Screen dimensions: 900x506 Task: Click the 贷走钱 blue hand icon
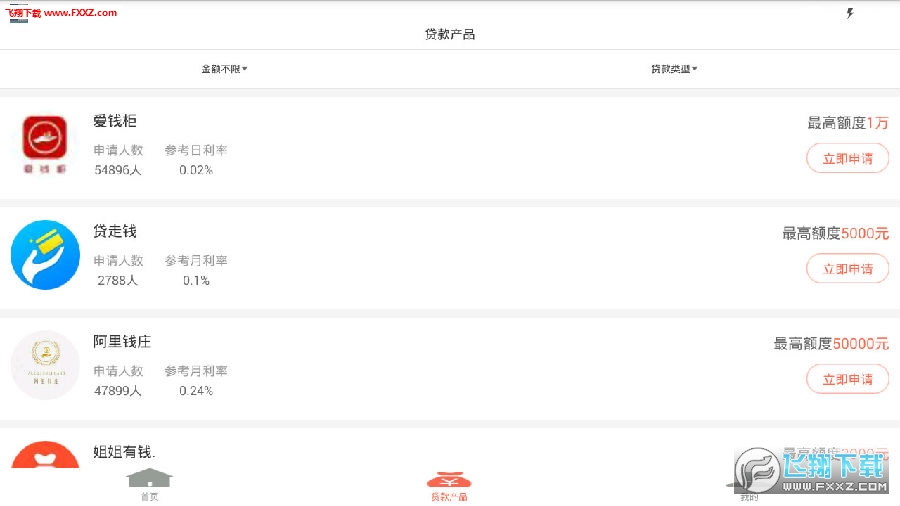pos(45,255)
